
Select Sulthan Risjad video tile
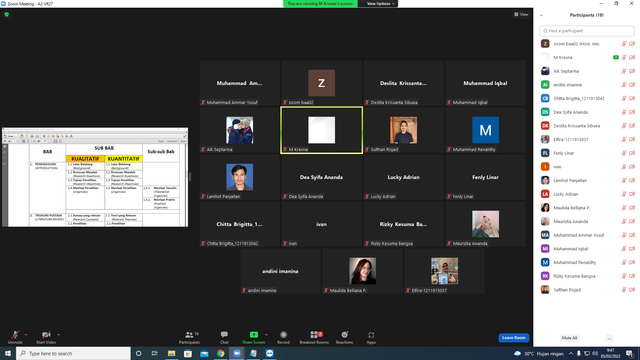tap(403, 130)
